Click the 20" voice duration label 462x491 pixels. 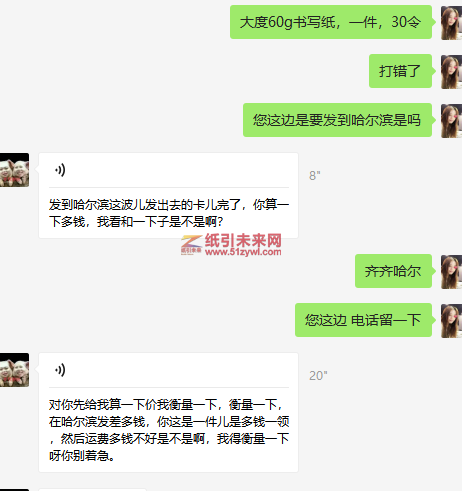[318, 376]
